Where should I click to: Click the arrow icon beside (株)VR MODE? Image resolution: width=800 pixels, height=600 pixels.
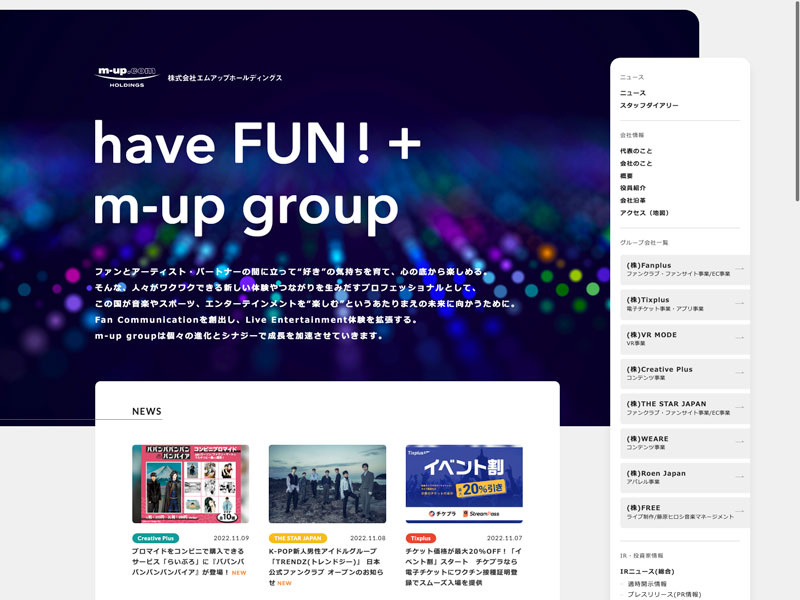coord(739,338)
